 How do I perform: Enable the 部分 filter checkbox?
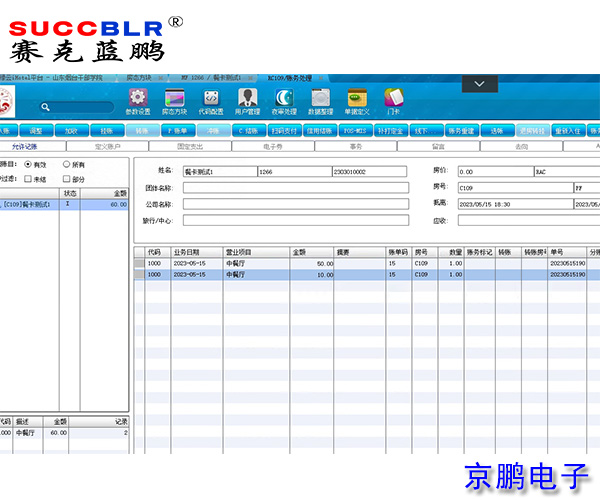(x=67, y=179)
